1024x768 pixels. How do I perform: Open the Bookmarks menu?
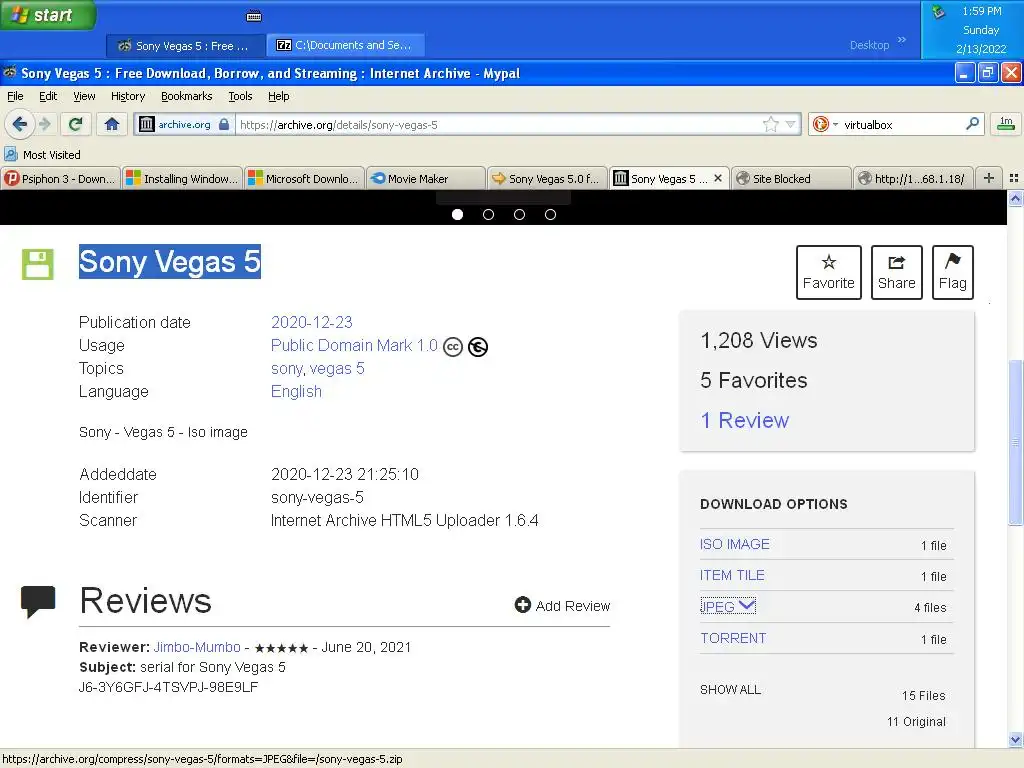click(186, 96)
